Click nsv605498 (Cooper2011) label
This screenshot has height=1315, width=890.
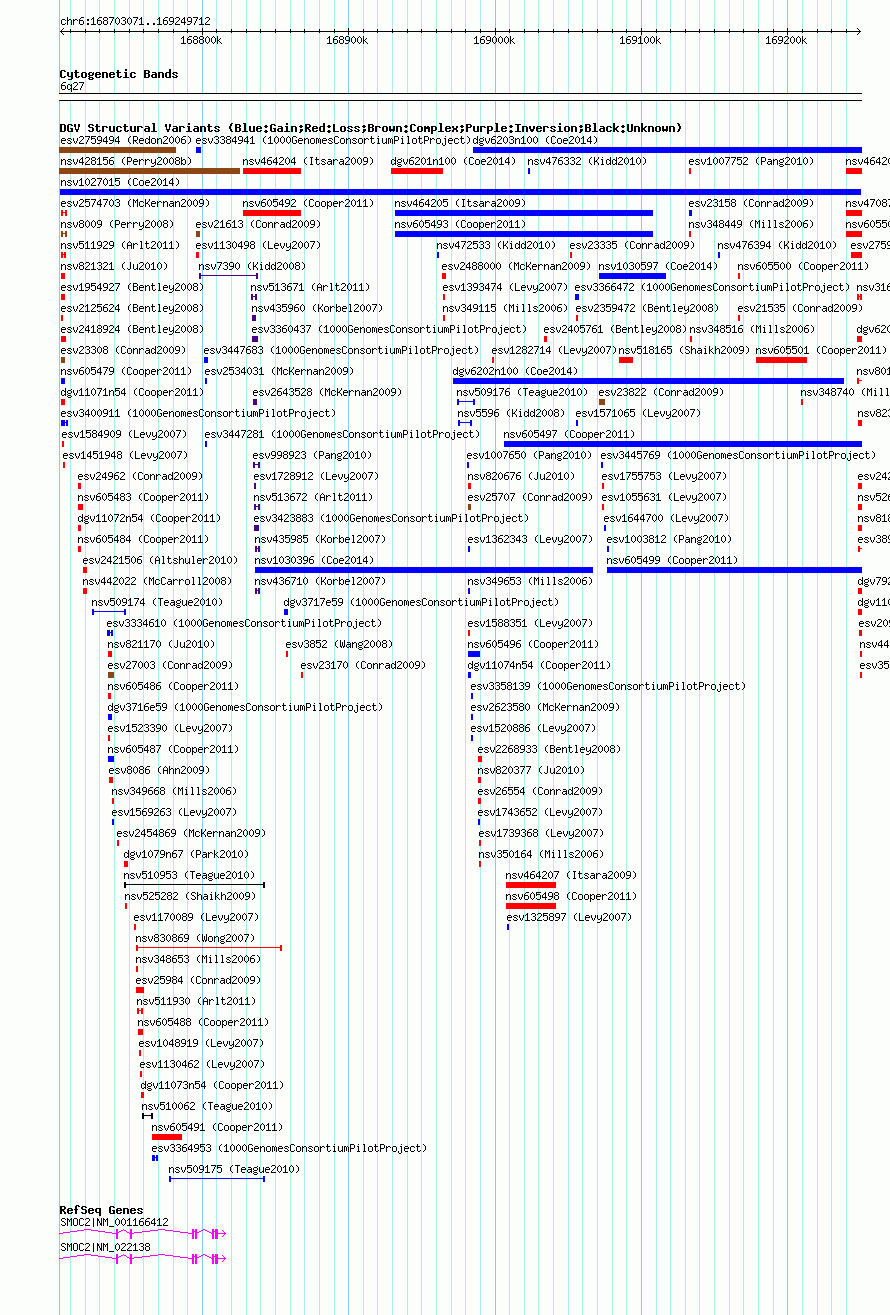(571, 896)
